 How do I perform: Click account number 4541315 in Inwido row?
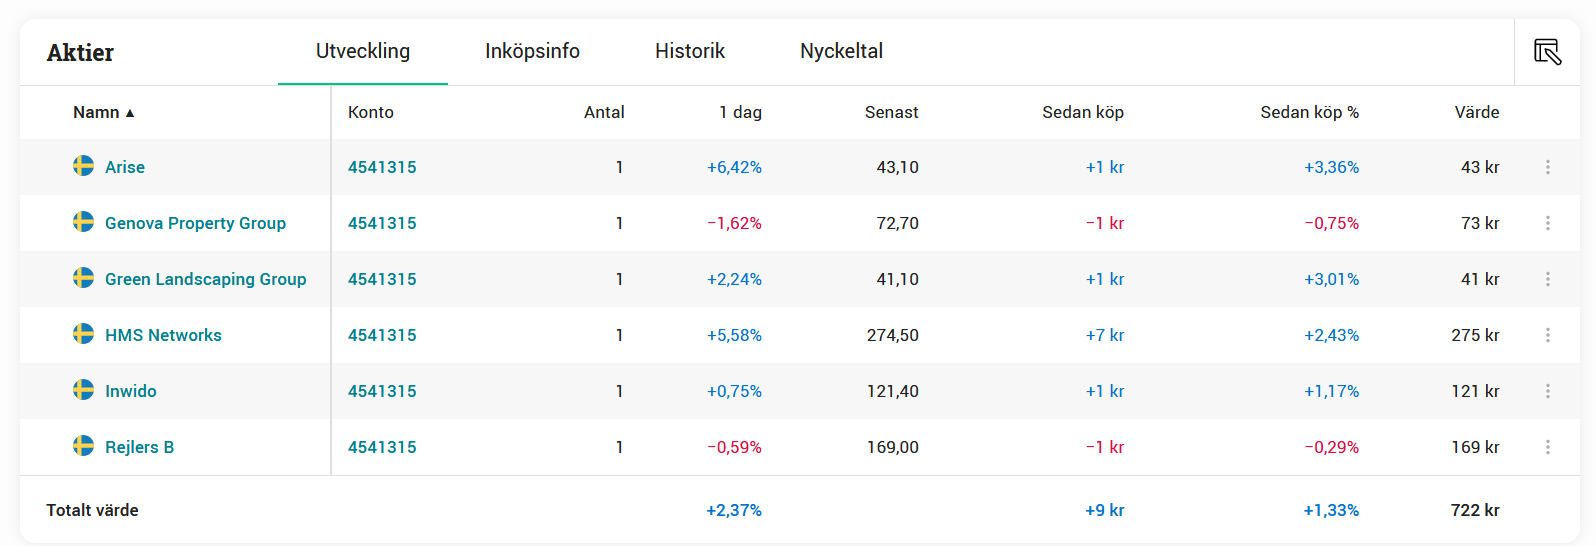(x=382, y=391)
